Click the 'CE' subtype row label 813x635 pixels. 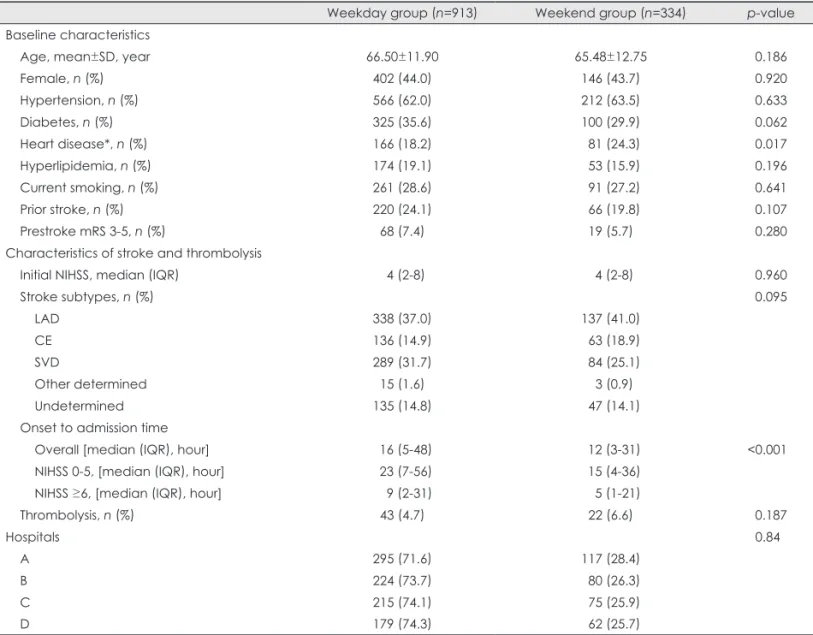[x=44, y=340]
